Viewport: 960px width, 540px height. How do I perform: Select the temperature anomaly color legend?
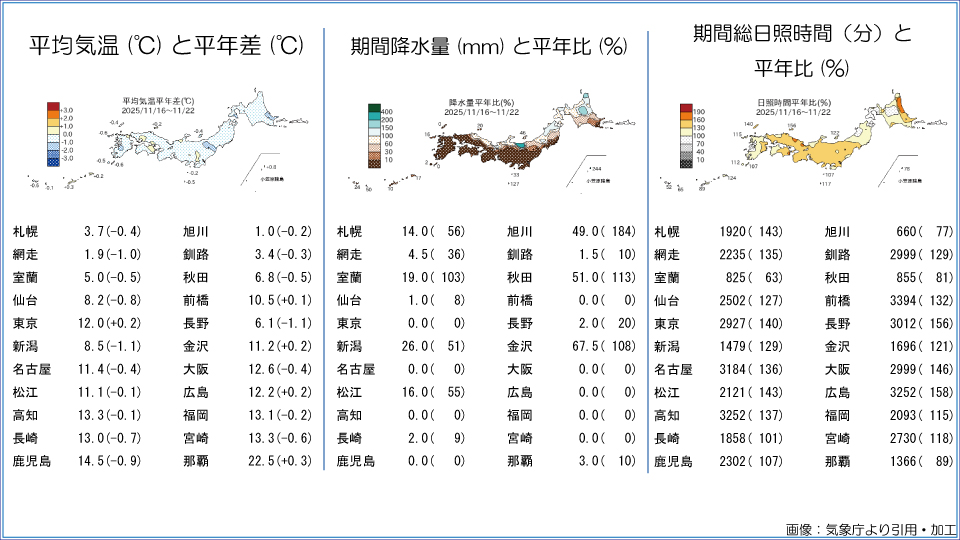58,132
